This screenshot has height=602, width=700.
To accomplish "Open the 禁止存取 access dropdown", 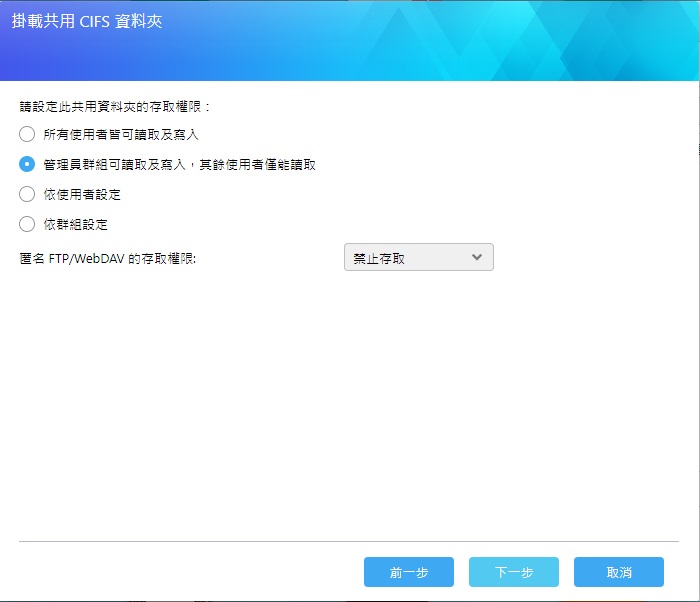I will point(419,257).
